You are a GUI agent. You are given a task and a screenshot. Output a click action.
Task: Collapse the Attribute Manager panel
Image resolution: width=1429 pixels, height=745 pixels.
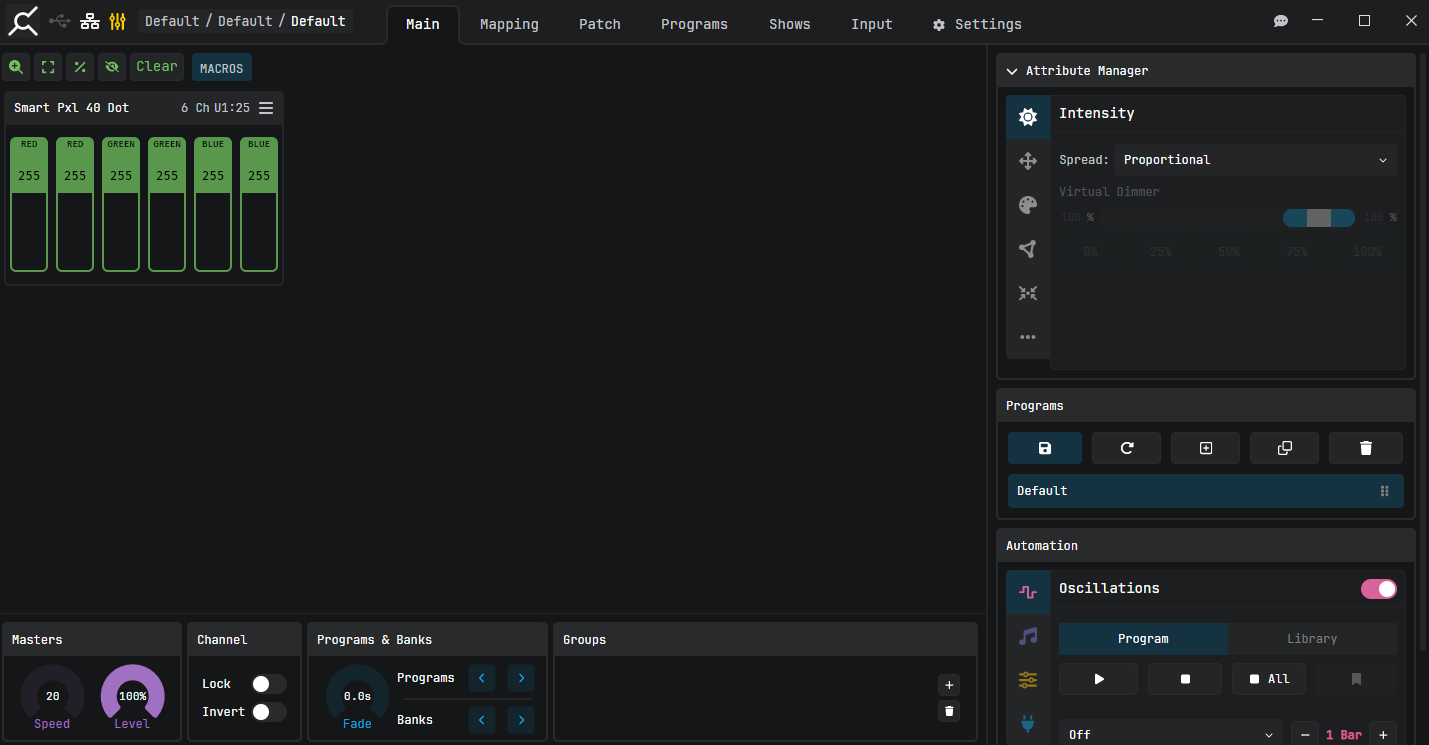pos(1012,71)
